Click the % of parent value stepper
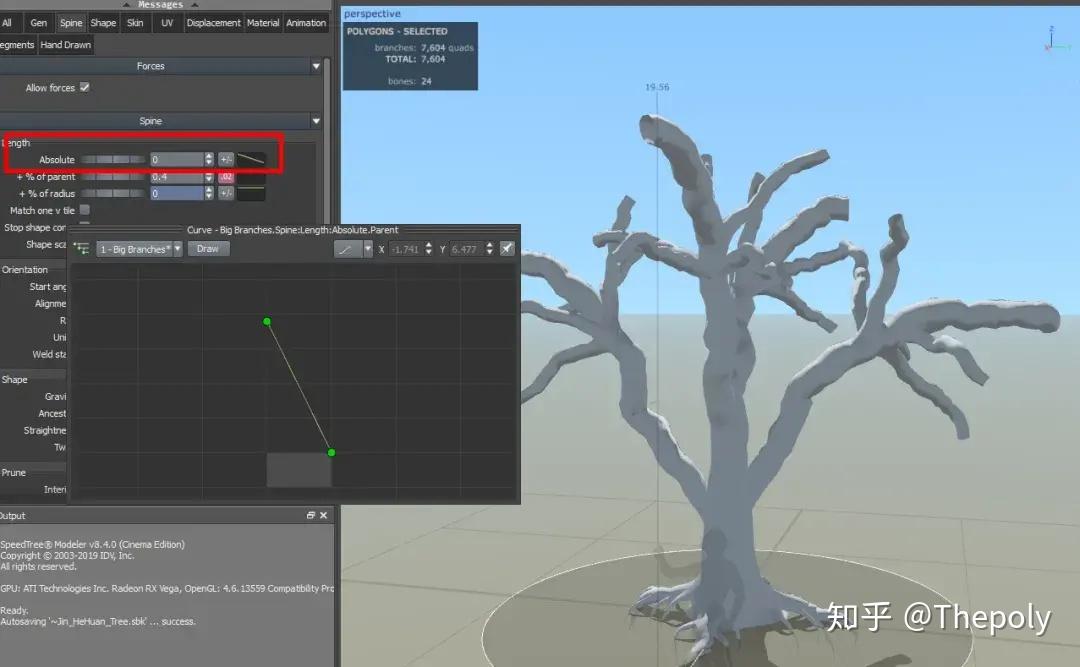This screenshot has height=667, width=1080. 209,177
